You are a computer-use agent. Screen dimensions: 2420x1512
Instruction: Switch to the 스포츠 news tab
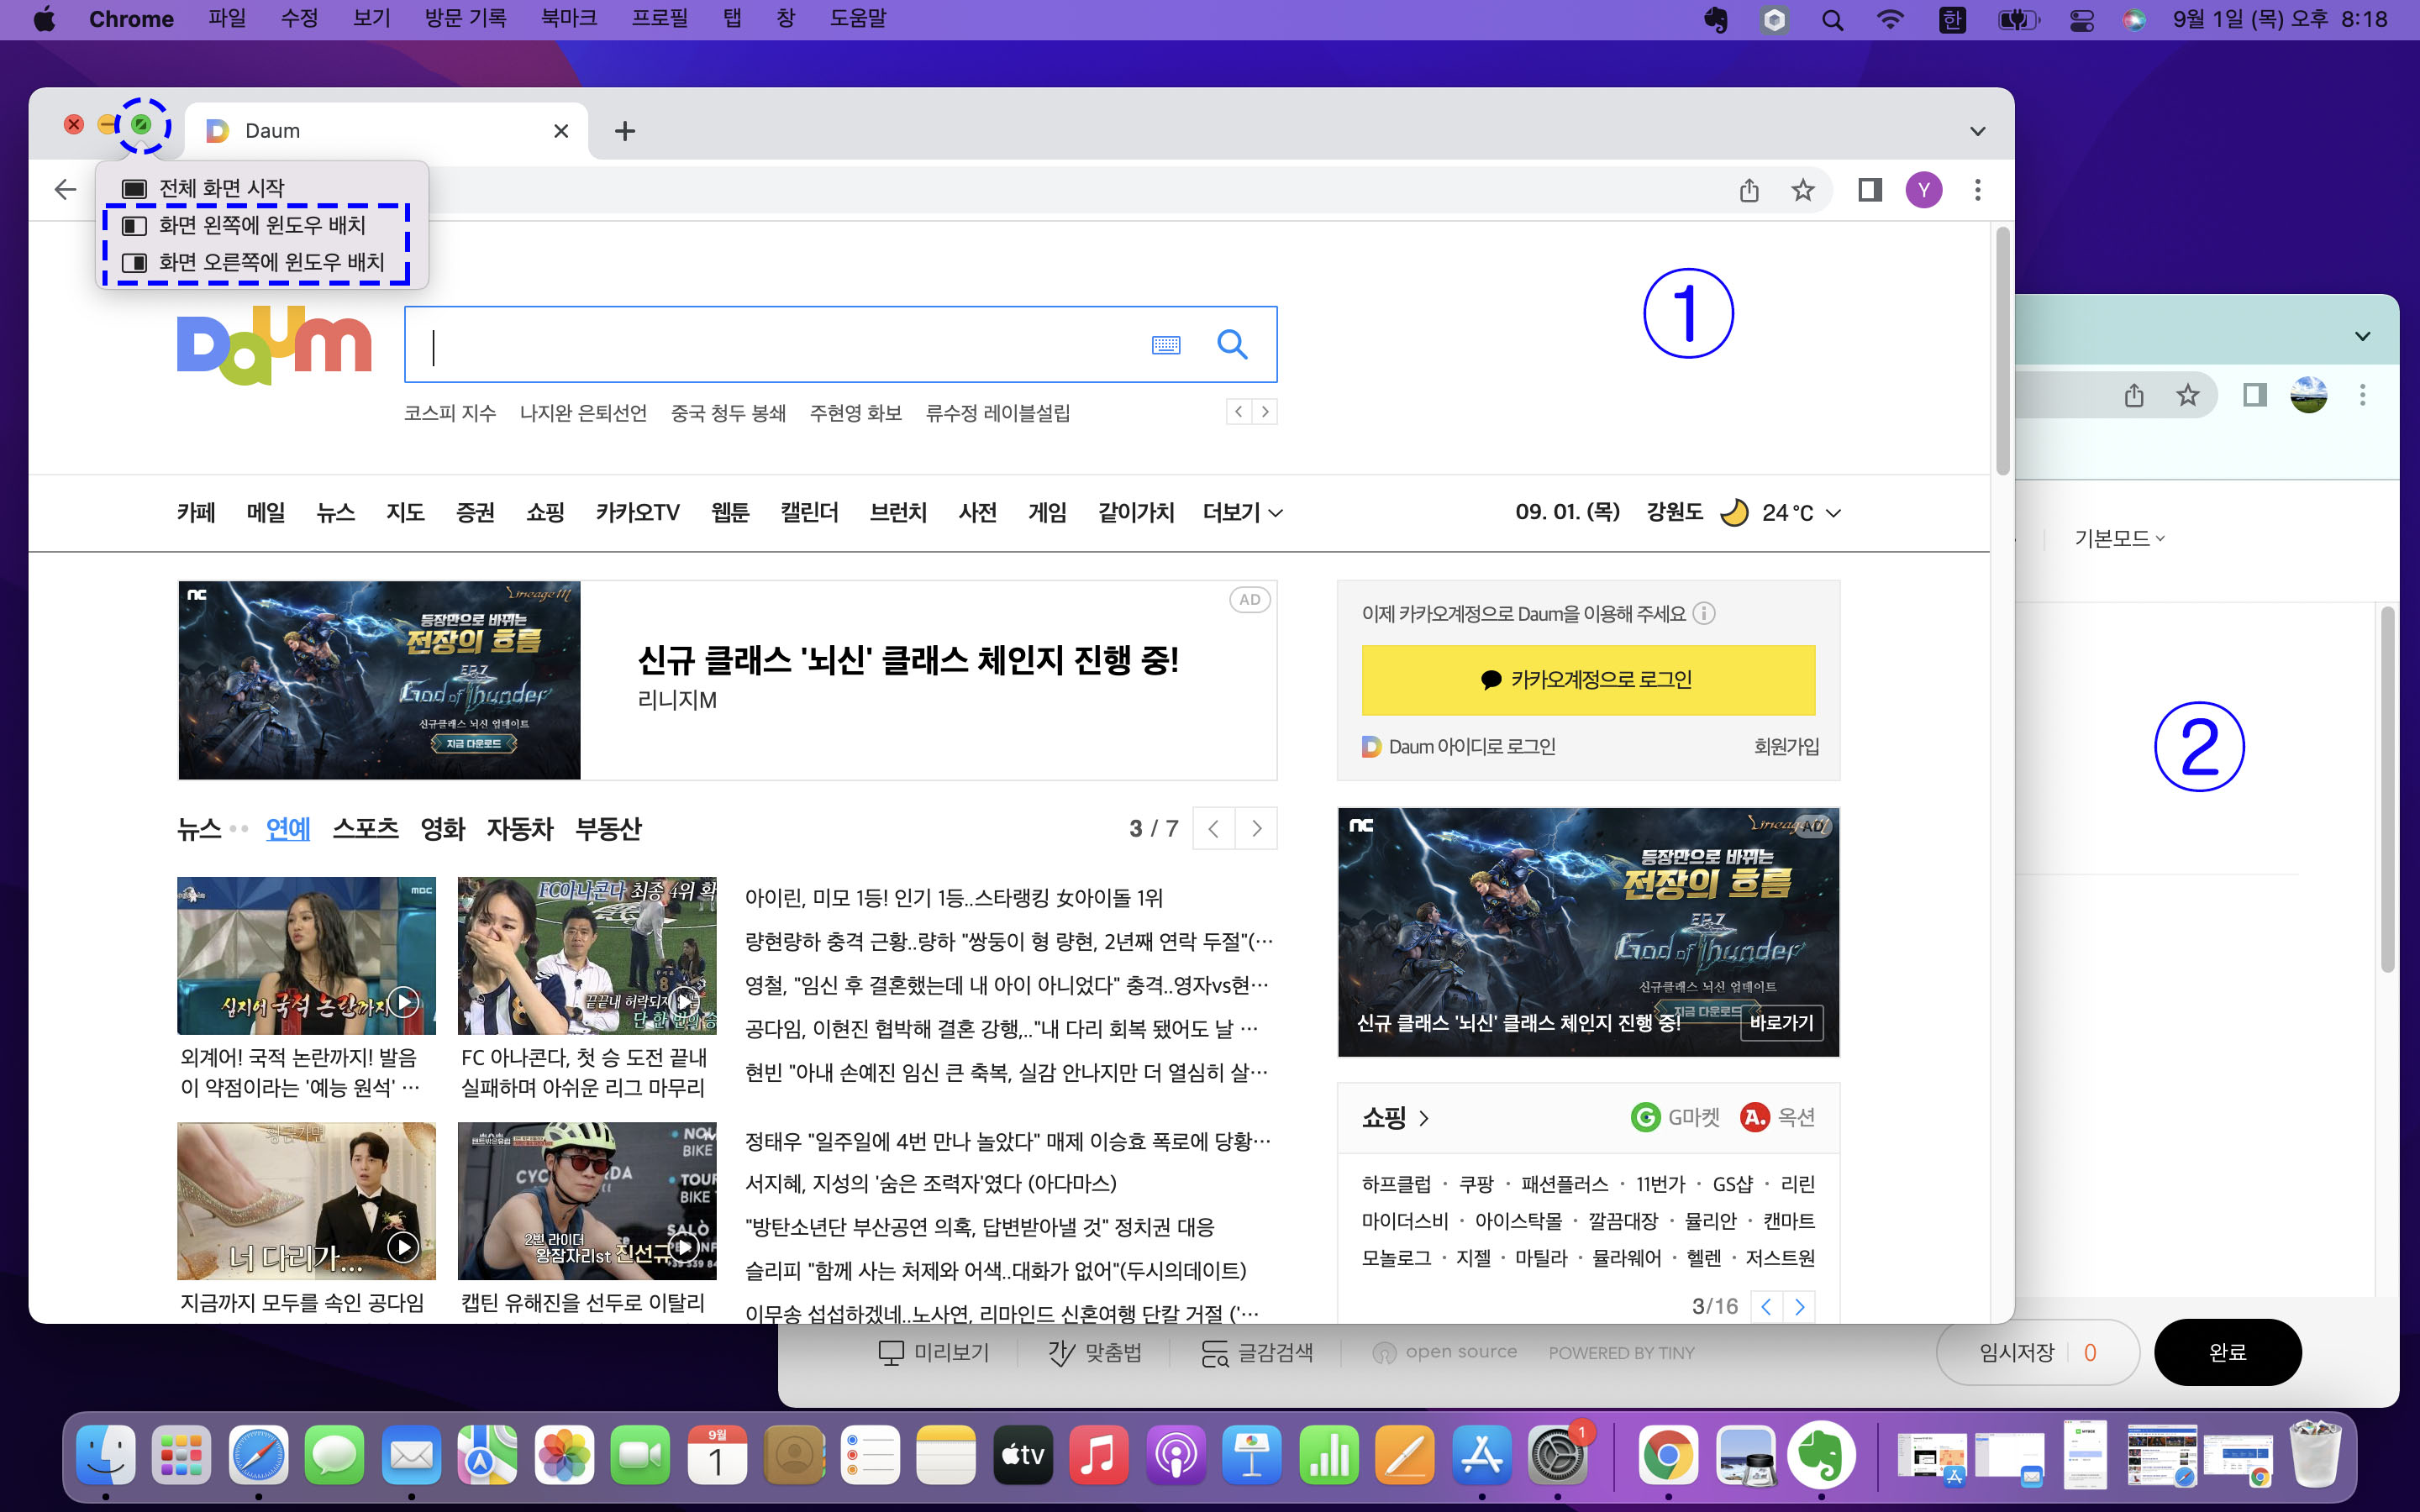pyautogui.click(x=365, y=829)
